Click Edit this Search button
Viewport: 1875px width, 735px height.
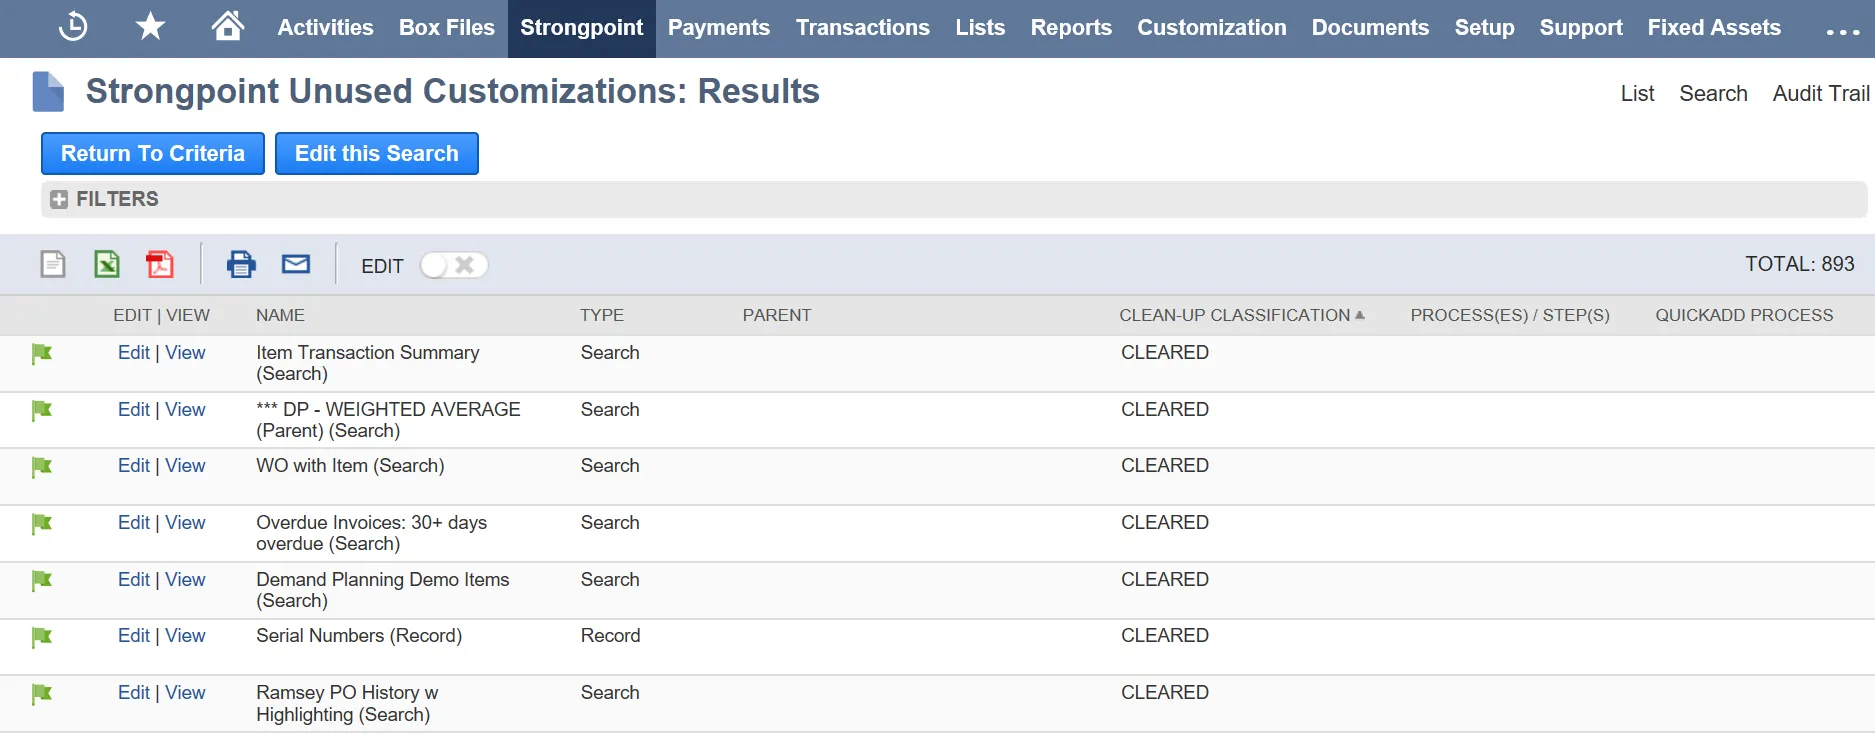(x=377, y=153)
